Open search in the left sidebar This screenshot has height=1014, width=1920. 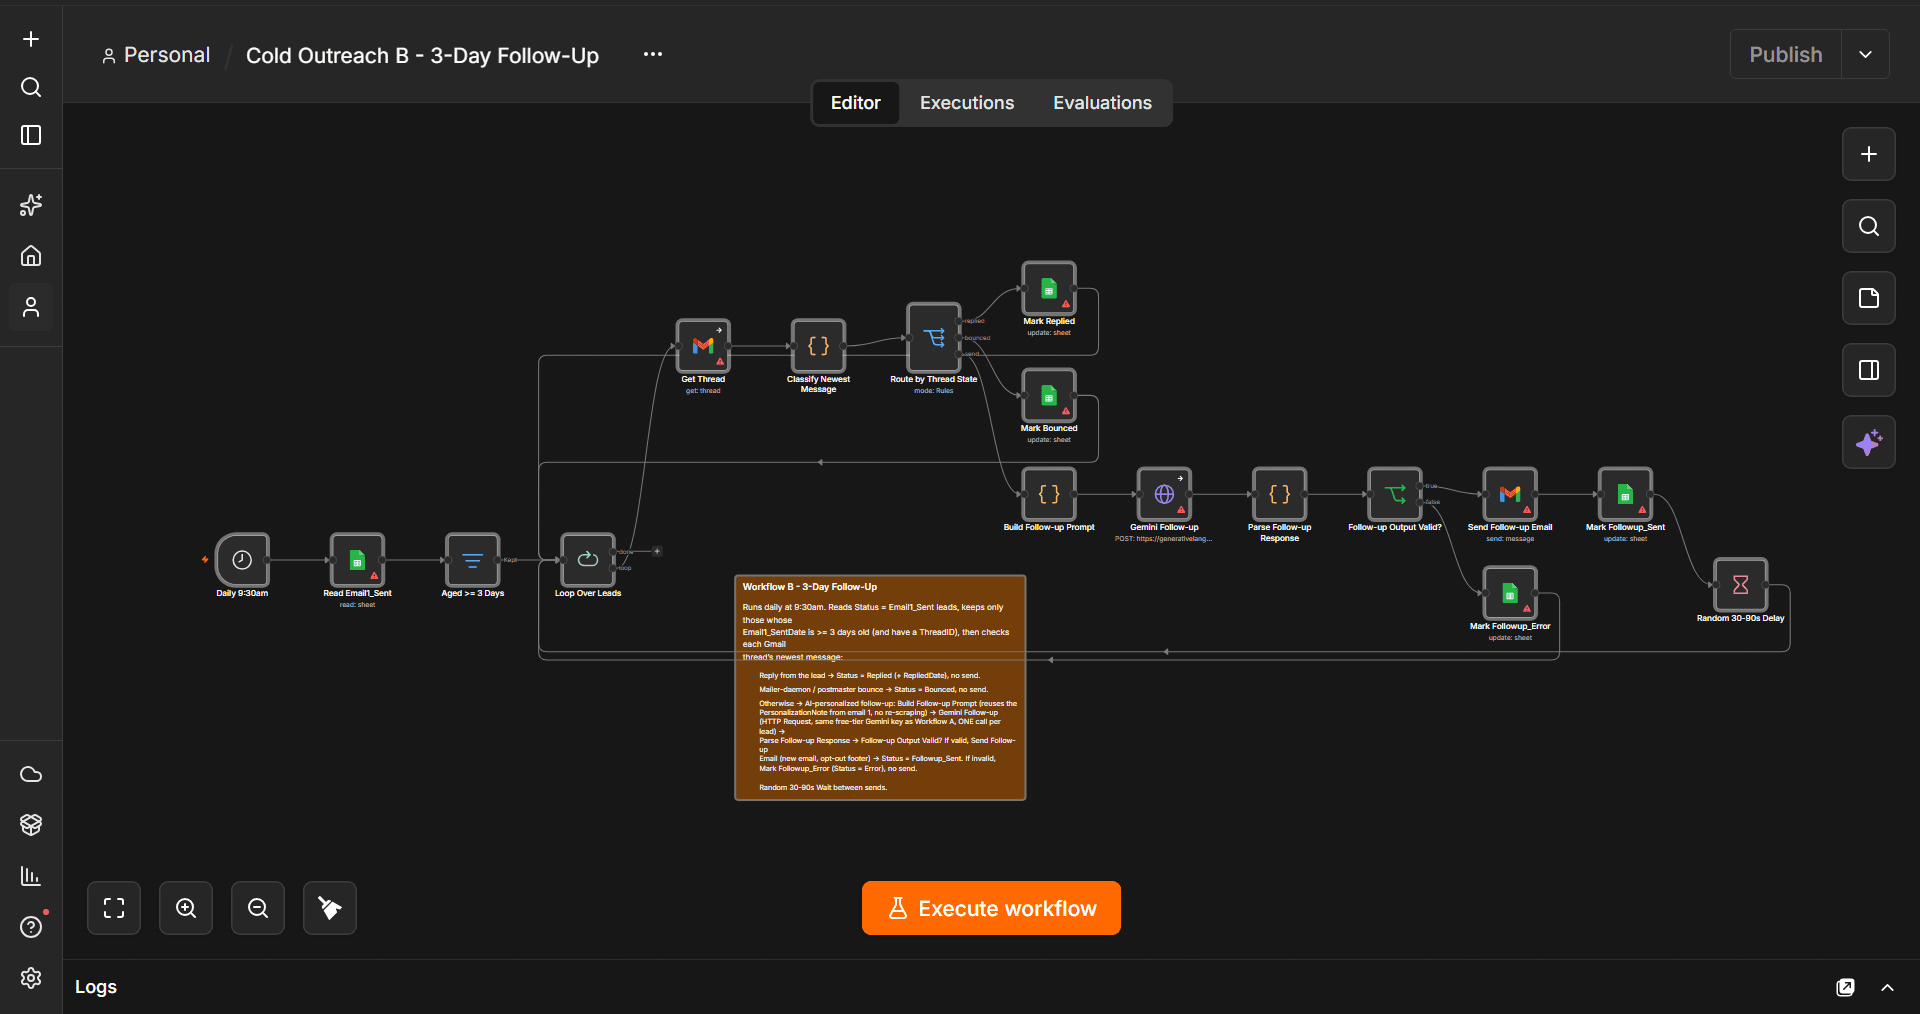click(31, 87)
